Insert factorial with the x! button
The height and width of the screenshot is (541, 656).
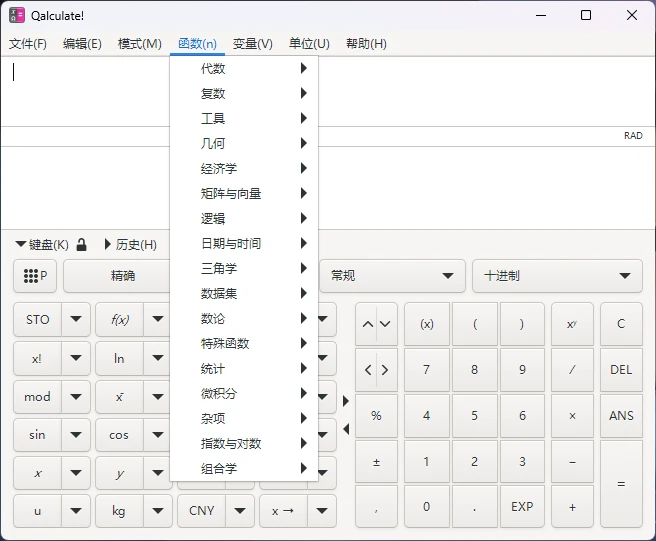[x=38, y=359]
